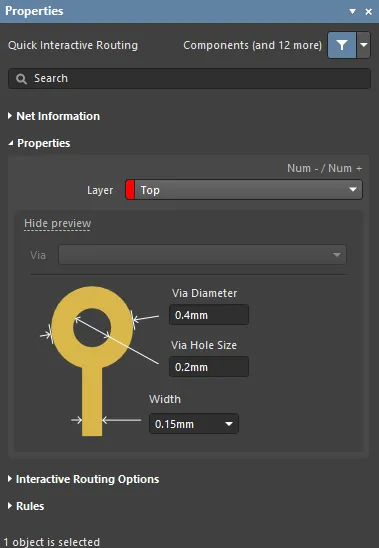The height and width of the screenshot is (548, 379).
Task: Open the disabled Via dropdown arrow
Action: point(337,255)
